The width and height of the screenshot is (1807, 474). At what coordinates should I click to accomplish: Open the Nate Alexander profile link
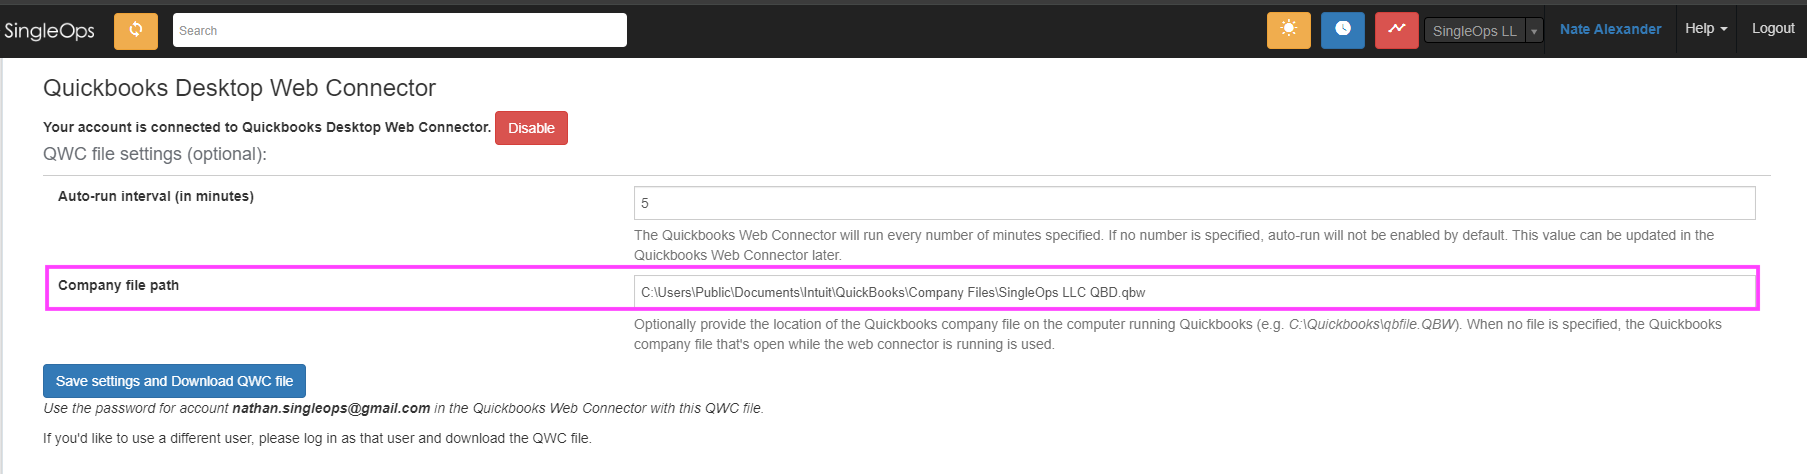[1610, 29]
